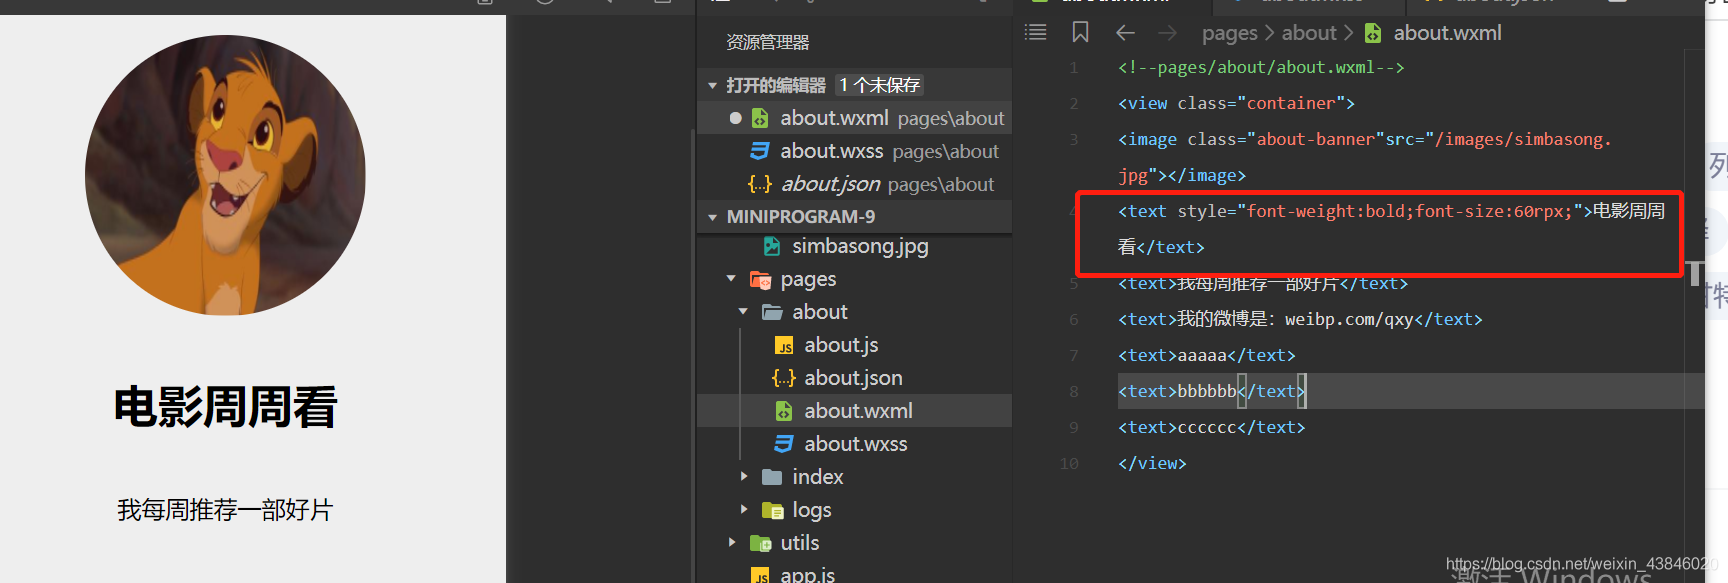The height and width of the screenshot is (583, 1728).
Task: Click the braces icon of open editor about.json
Action: click(760, 184)
